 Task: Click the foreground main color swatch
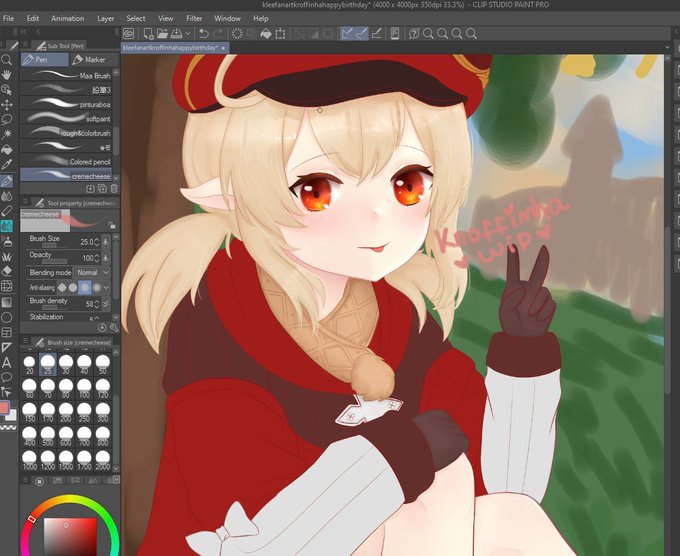(x=4, y=408)
